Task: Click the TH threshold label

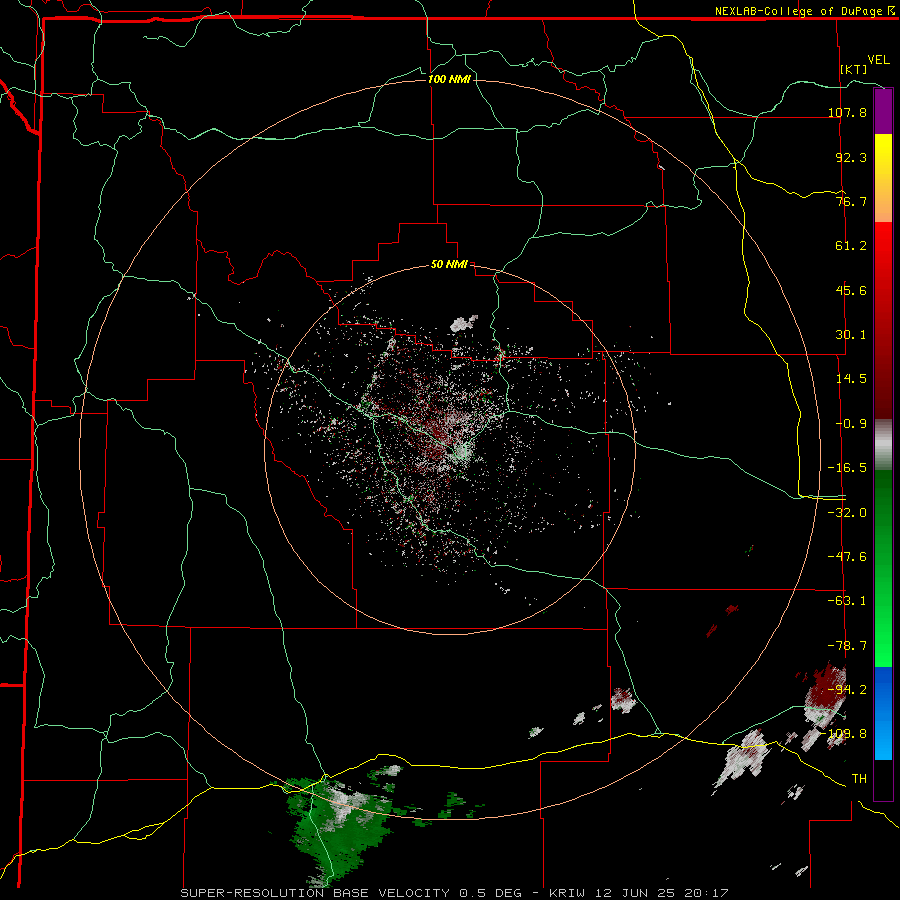Action: click(x=859, y=779)
